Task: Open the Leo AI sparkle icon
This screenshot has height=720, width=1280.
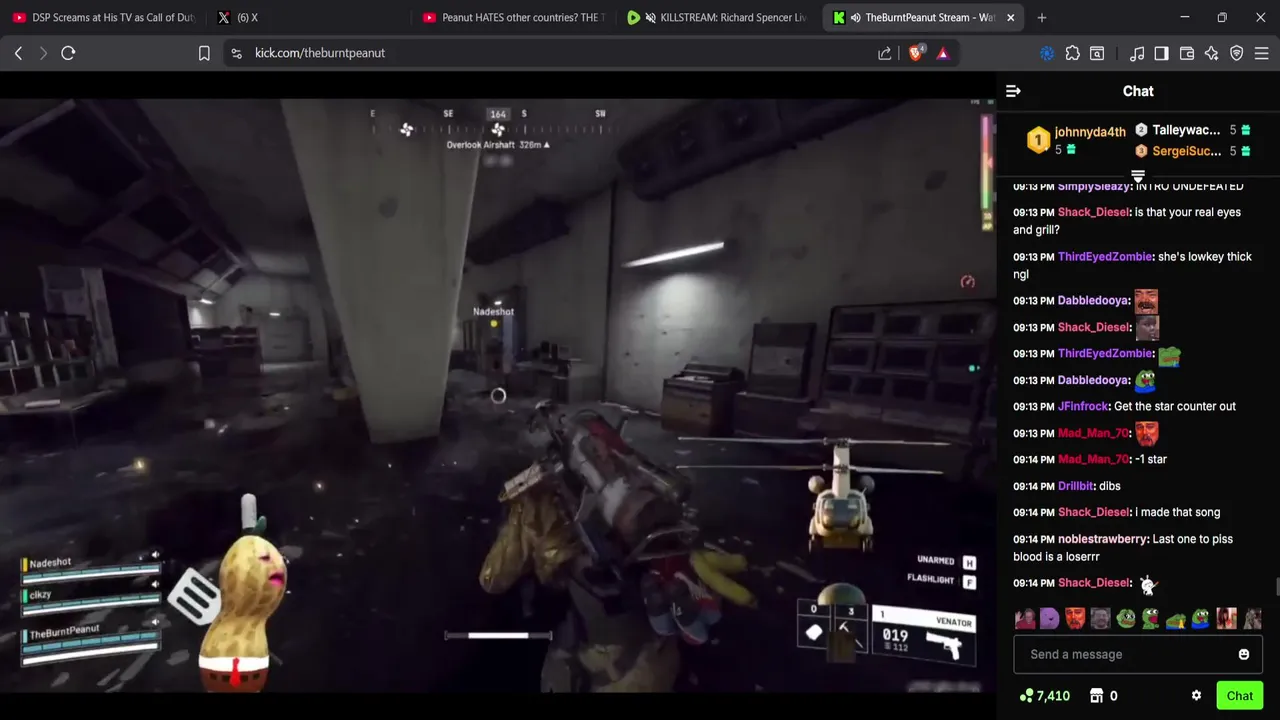Action: [x=1212, y=53]
